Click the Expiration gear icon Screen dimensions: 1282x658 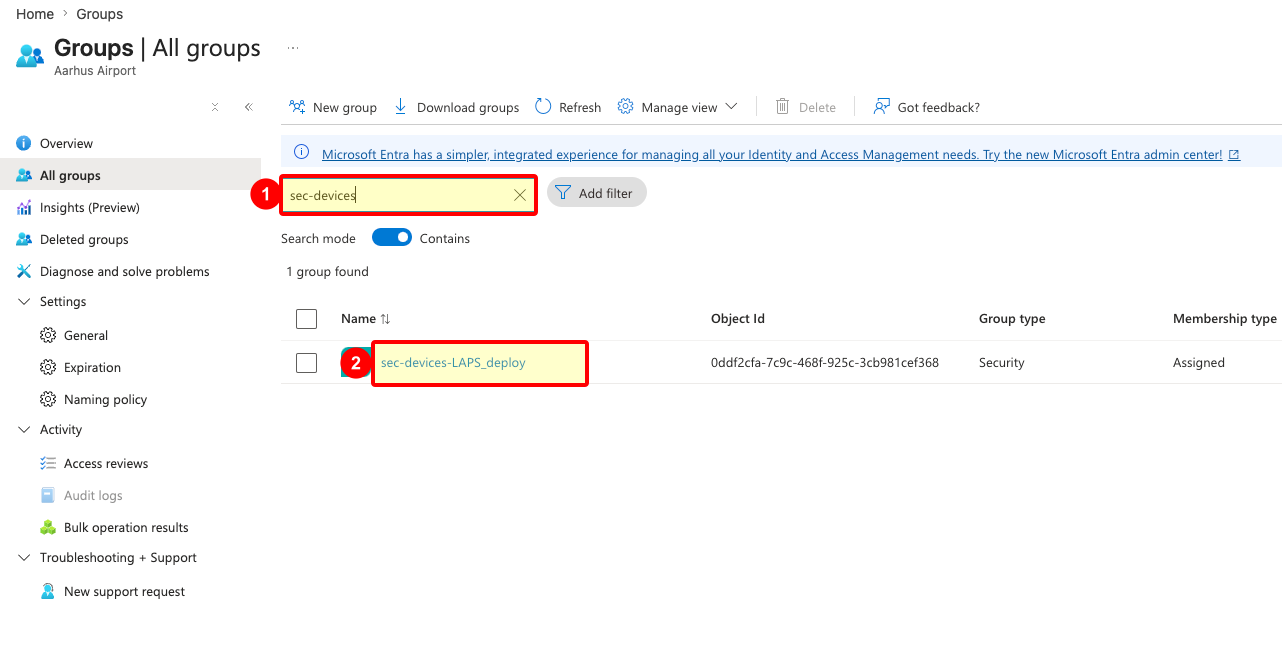click(x=48, y=367)
